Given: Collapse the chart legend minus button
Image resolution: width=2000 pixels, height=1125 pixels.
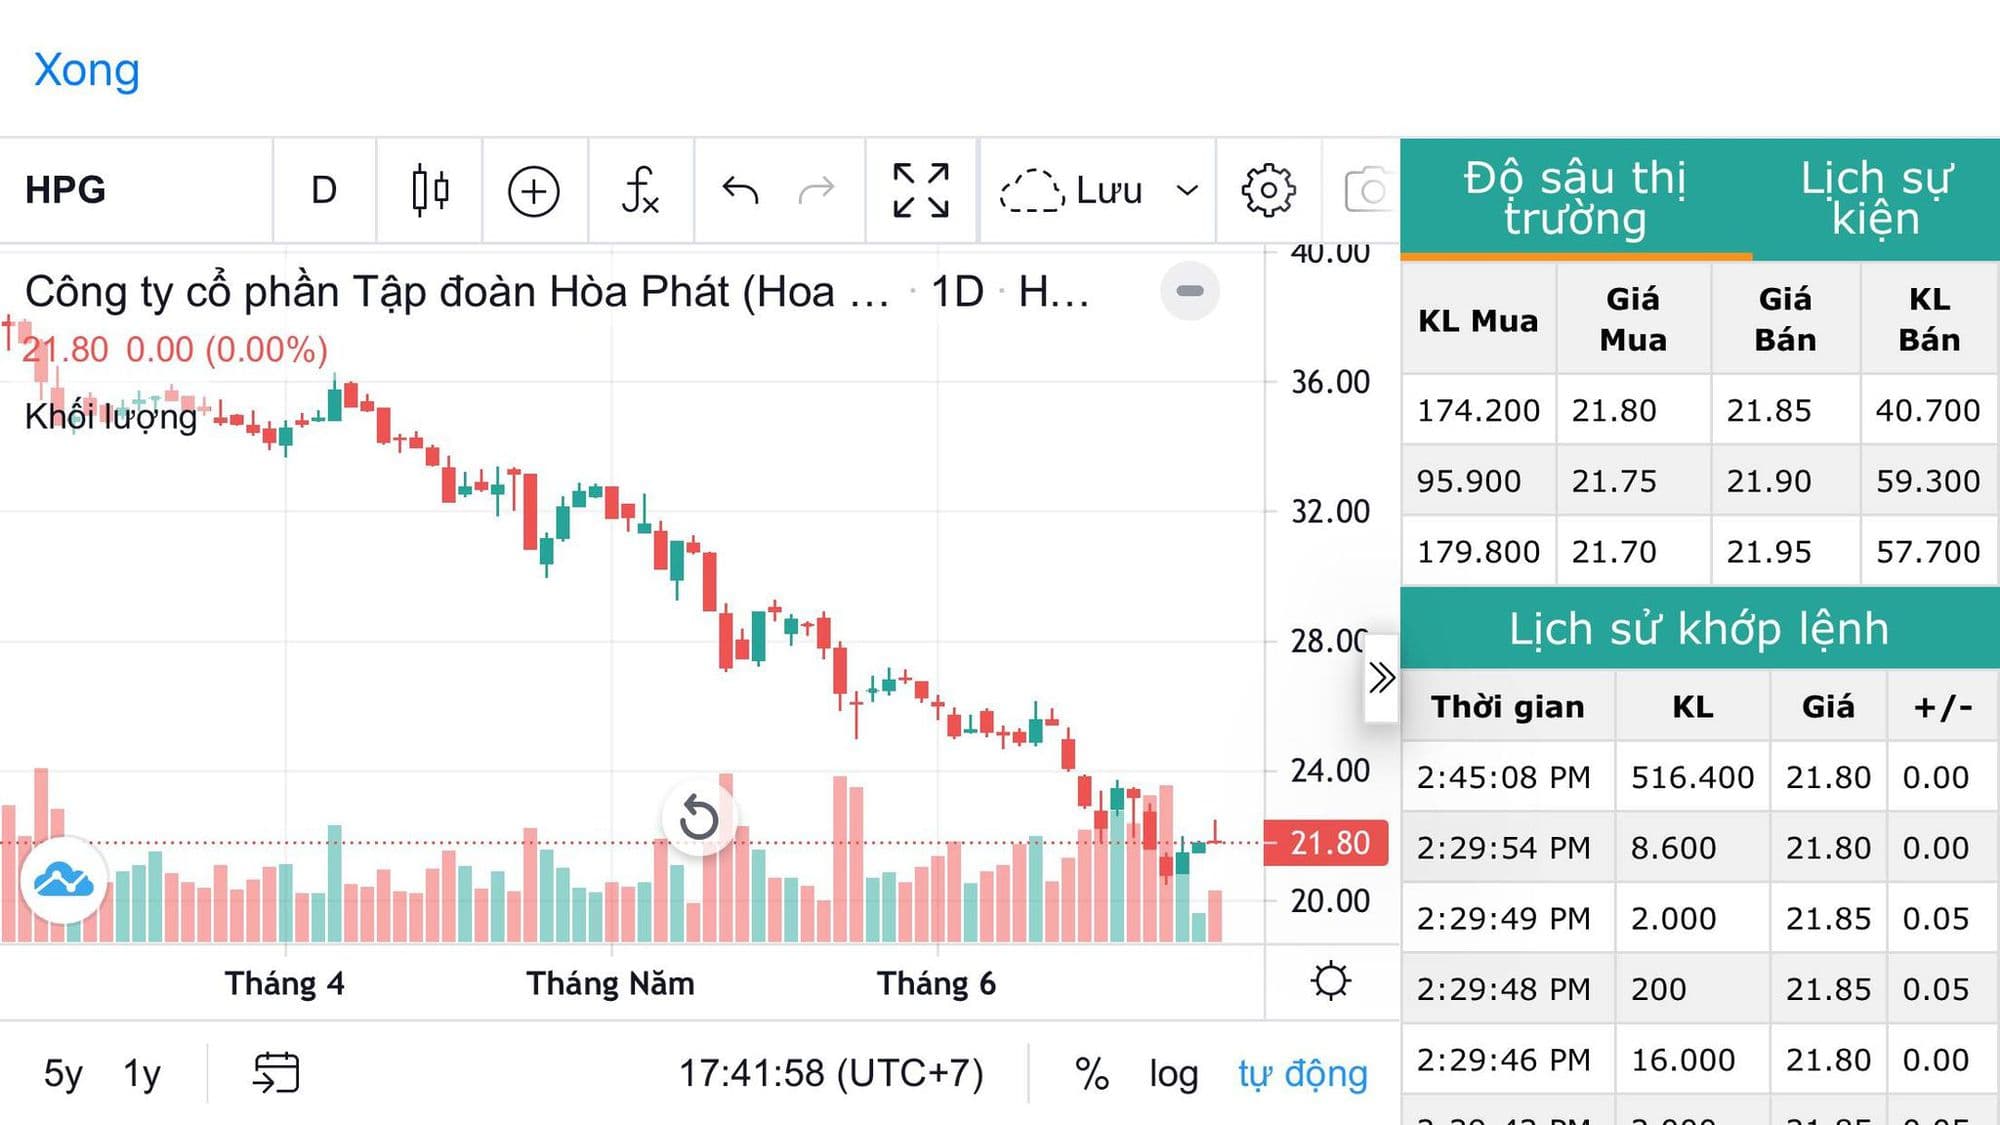Looking at the screenshot, I should [1189, 291].
